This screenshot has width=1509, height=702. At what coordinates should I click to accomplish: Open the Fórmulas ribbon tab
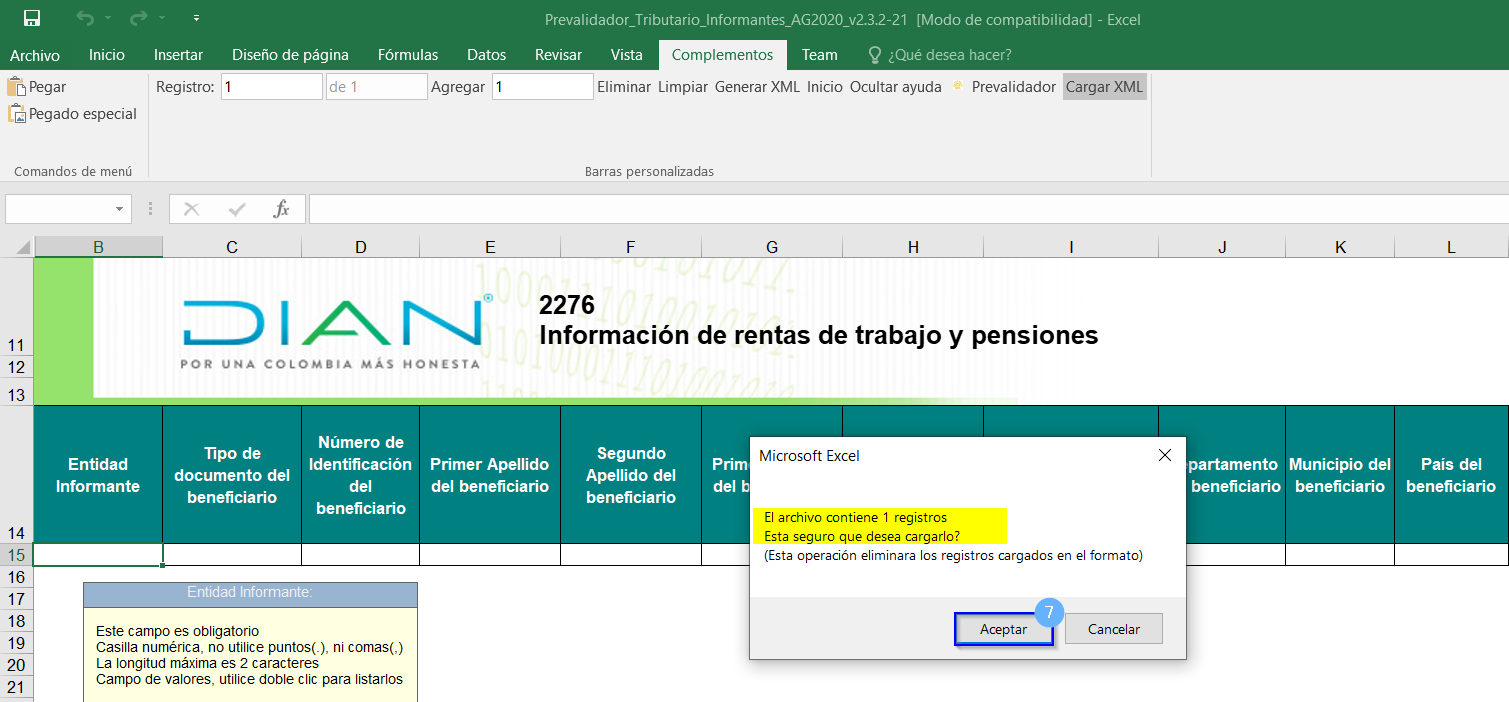(408, 55)
